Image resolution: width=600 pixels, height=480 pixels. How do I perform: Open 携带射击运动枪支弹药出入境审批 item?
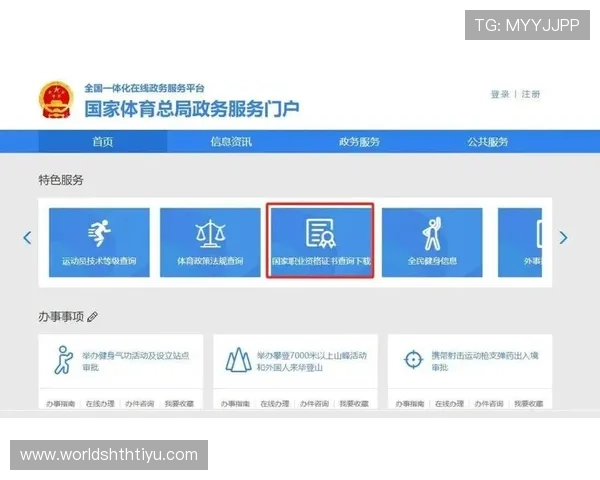tap(485, 361)
